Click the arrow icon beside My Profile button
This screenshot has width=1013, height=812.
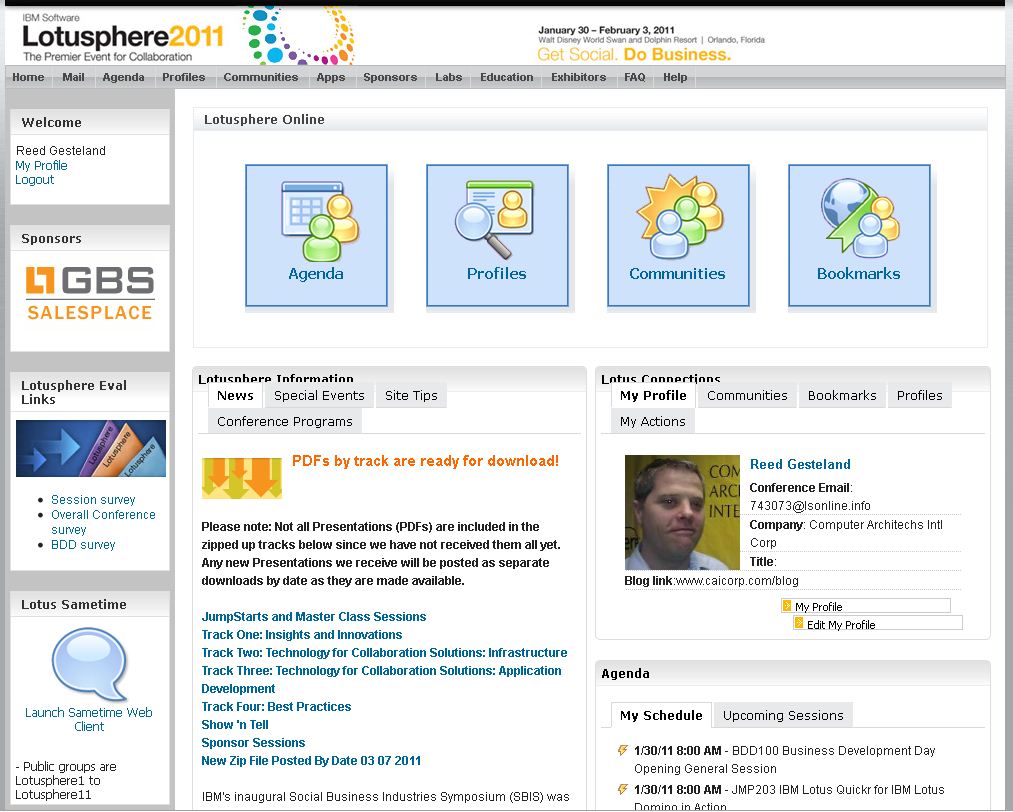point(787,606)
